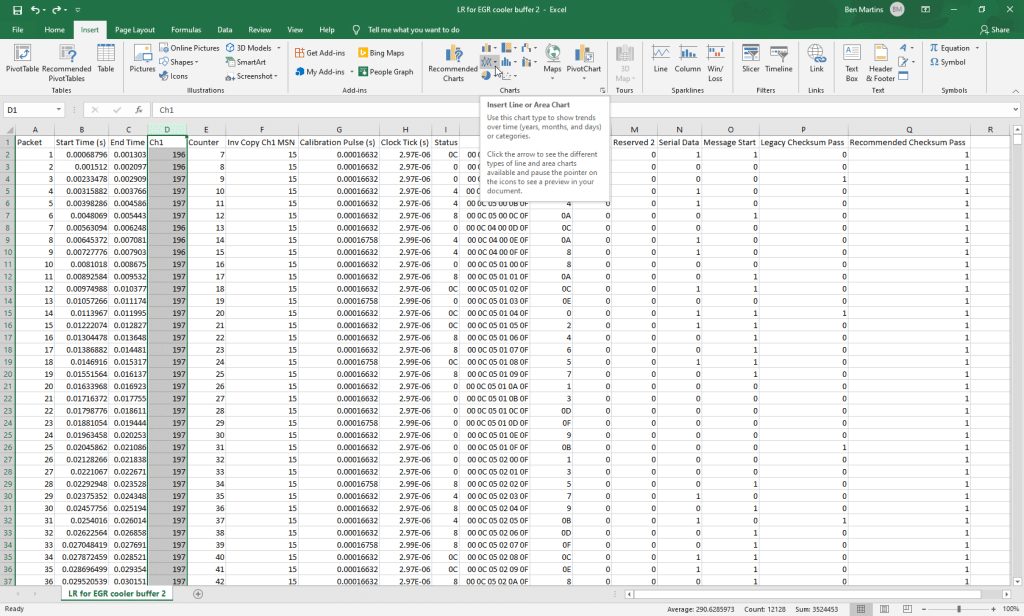Select cell Q1 Recommended Checksum Pass
1024x616 pixels.
[908, 142]
